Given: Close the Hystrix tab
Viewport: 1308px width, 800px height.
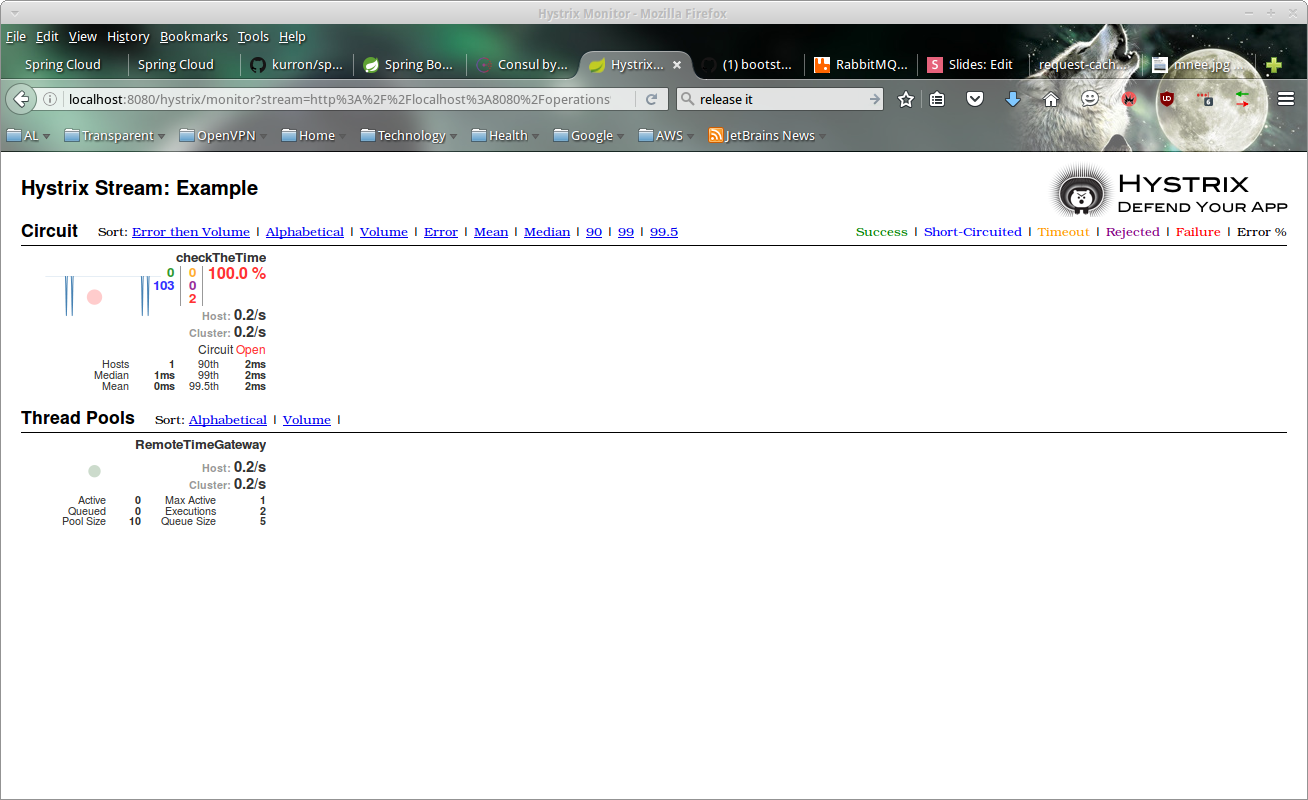Looking at the screenshot, I should pyautogui.click(x=677, y=64).
